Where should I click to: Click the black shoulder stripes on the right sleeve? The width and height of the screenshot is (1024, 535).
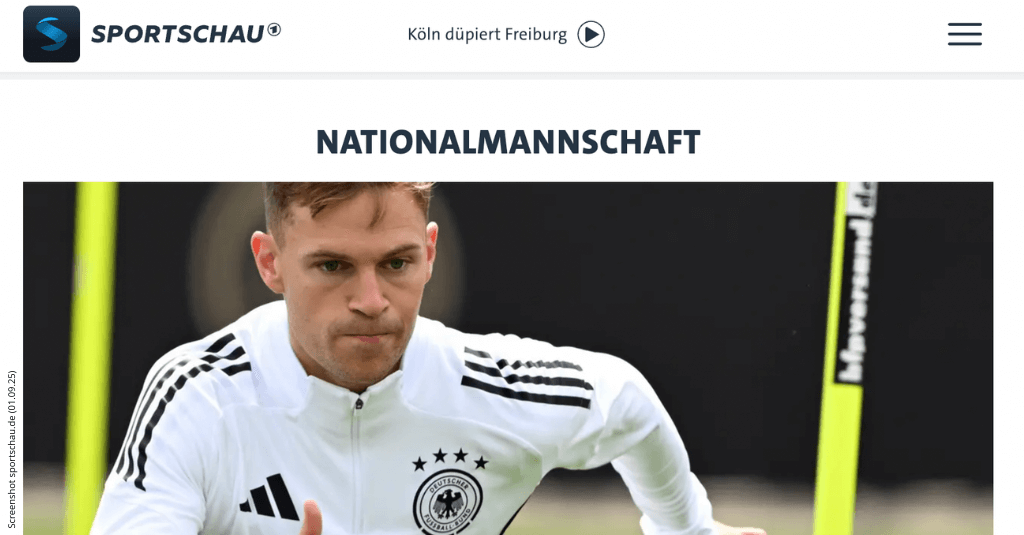(526, 377)
